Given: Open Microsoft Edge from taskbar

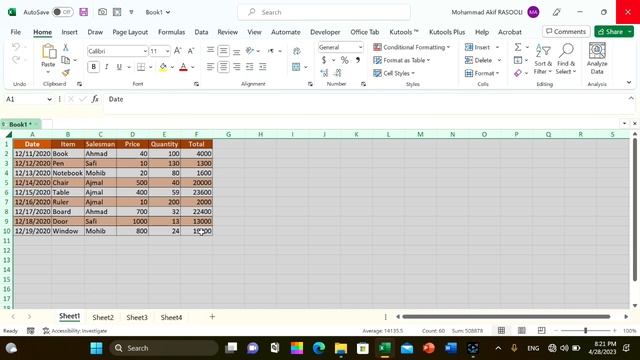Looking at the screenshot, I should 319,348.
